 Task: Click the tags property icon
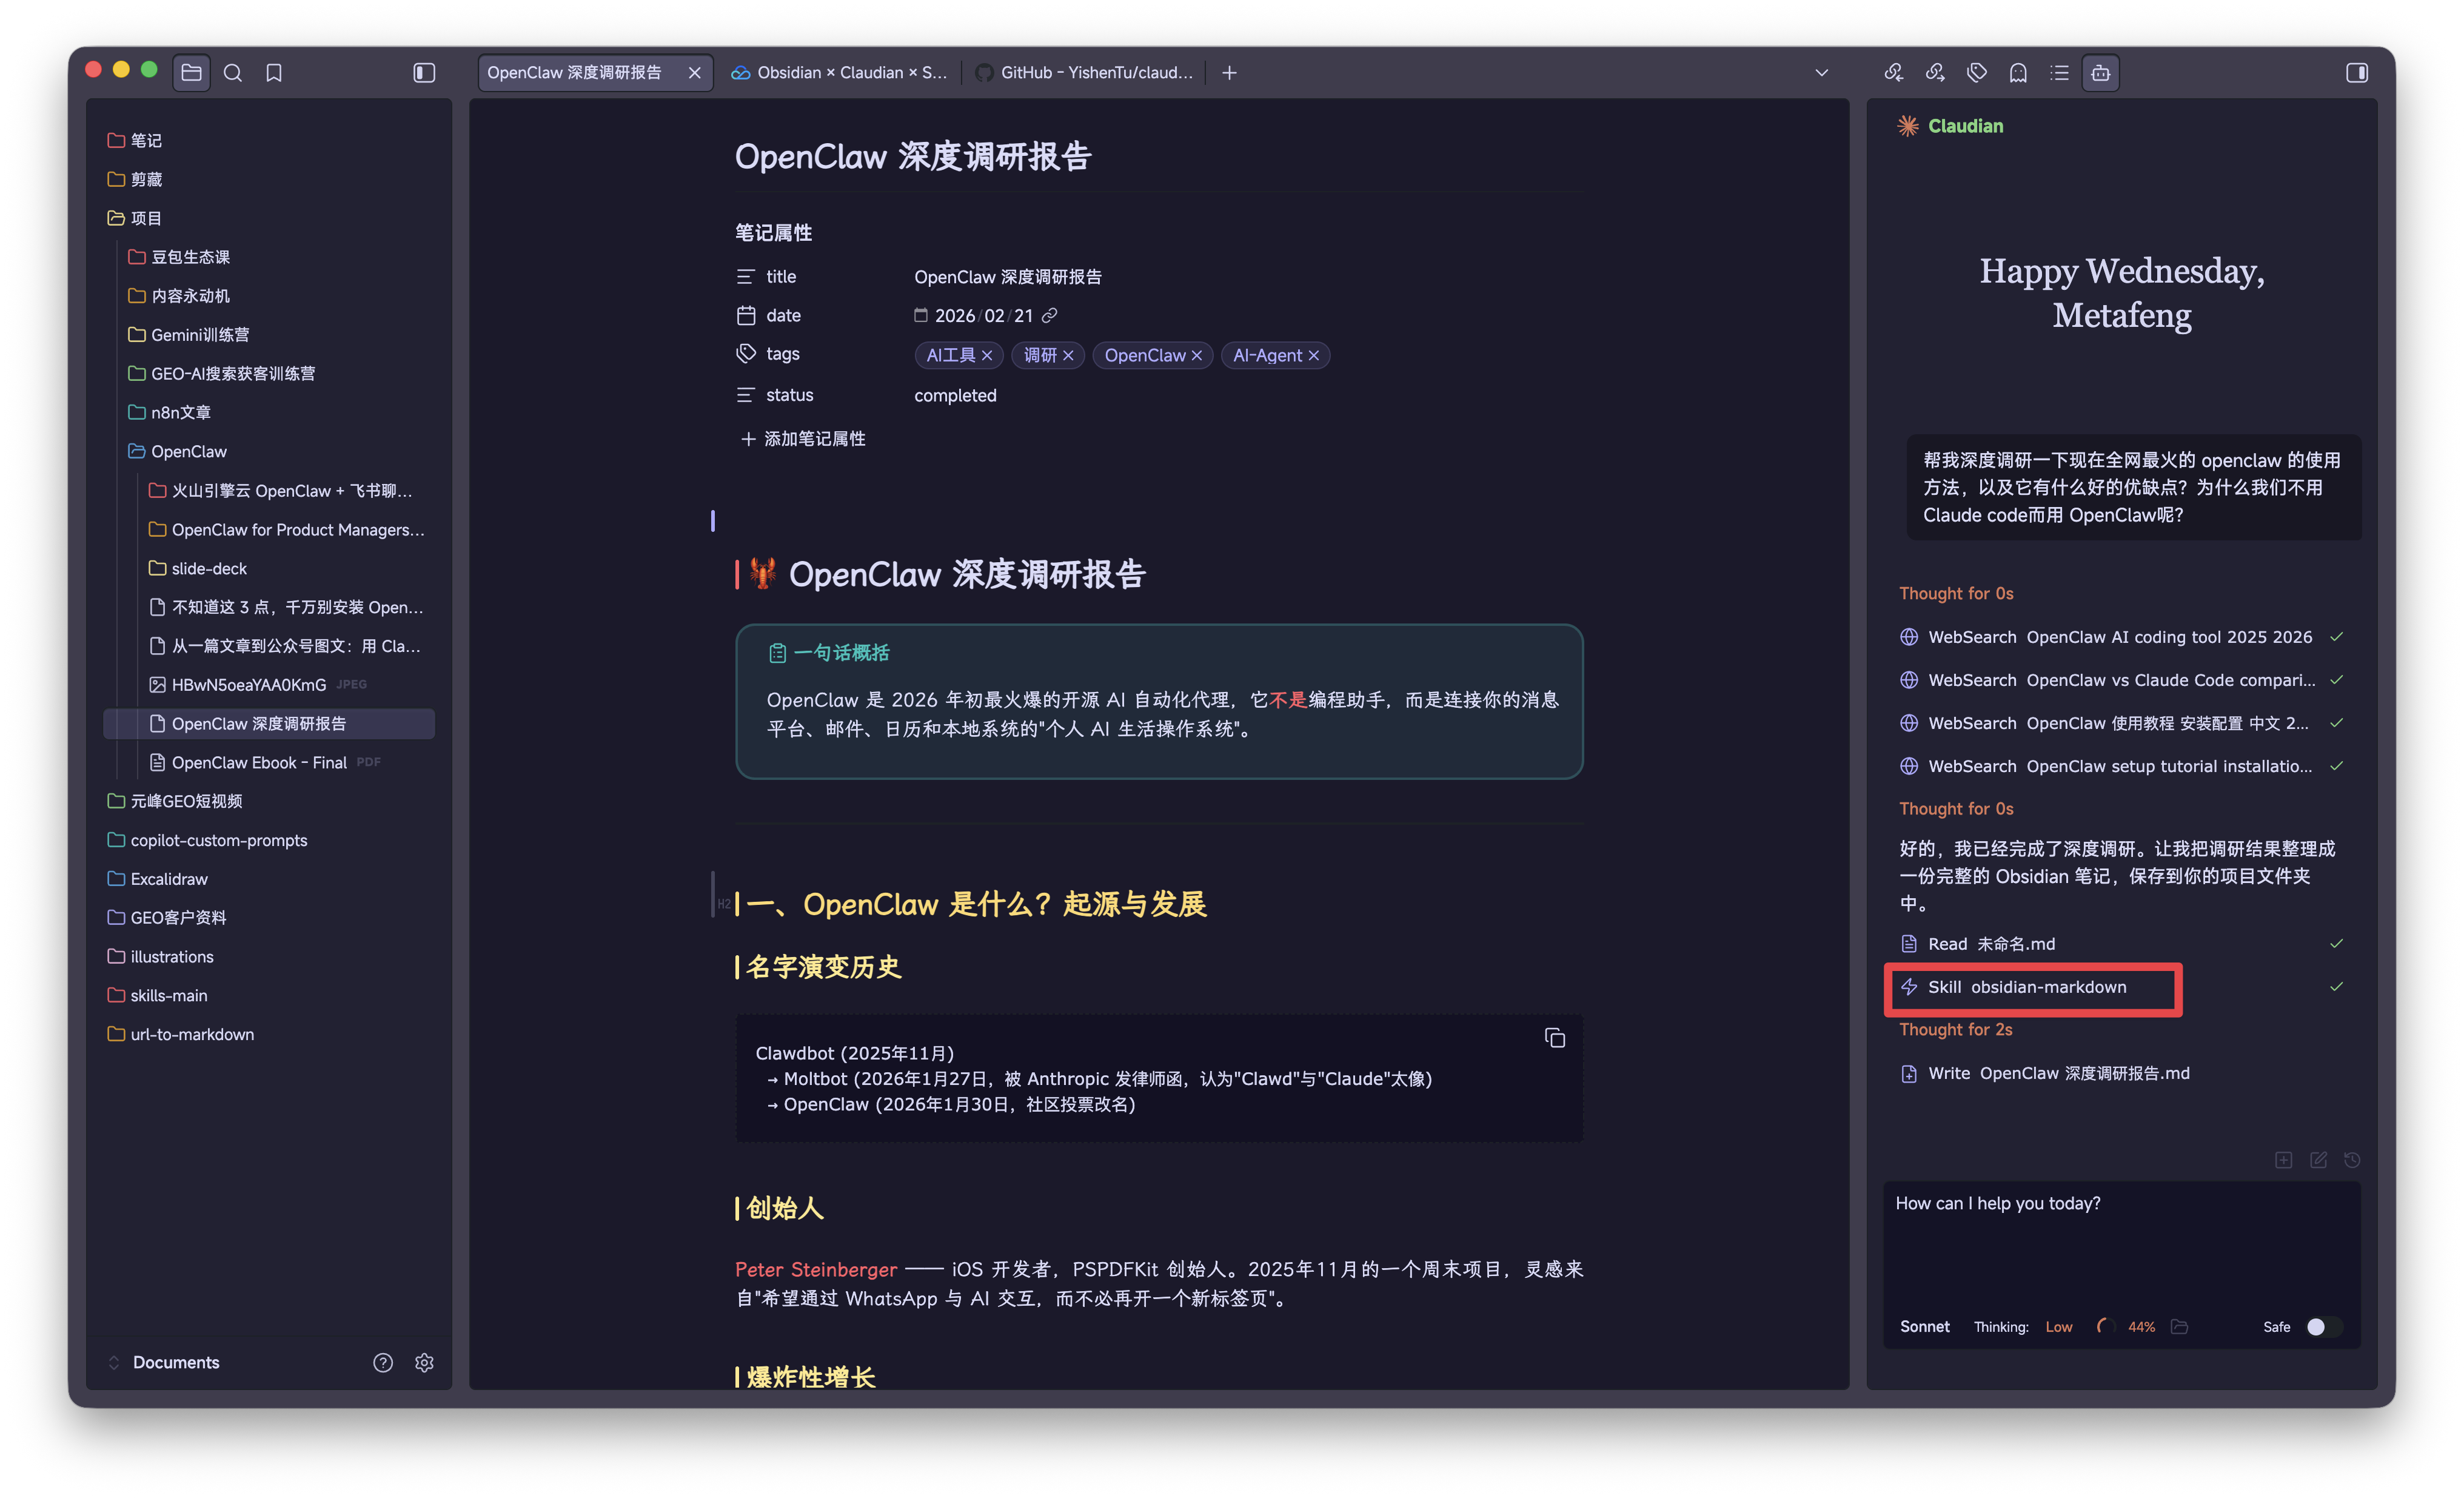click(746, 354)
